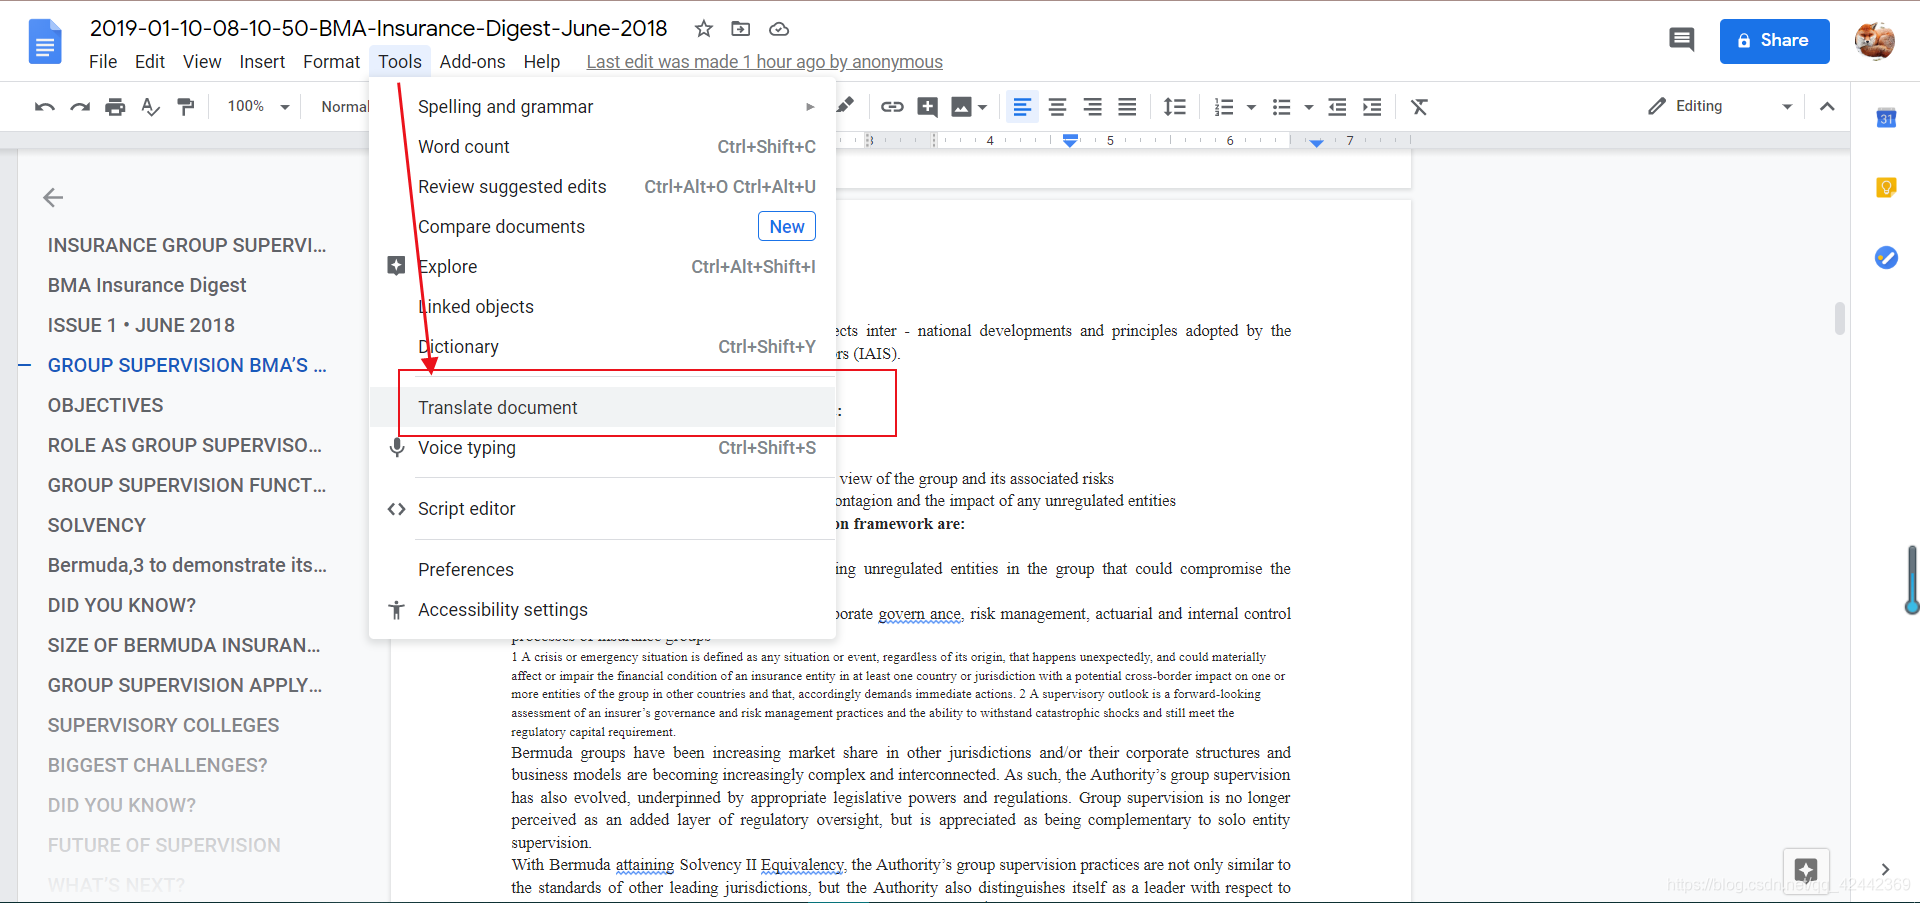Image resolution: width=1920 pixels, height=903 pixels.
Task: Open Google Tasks side panel icon
Action: pyautogui.click(x=1886, y=257)
